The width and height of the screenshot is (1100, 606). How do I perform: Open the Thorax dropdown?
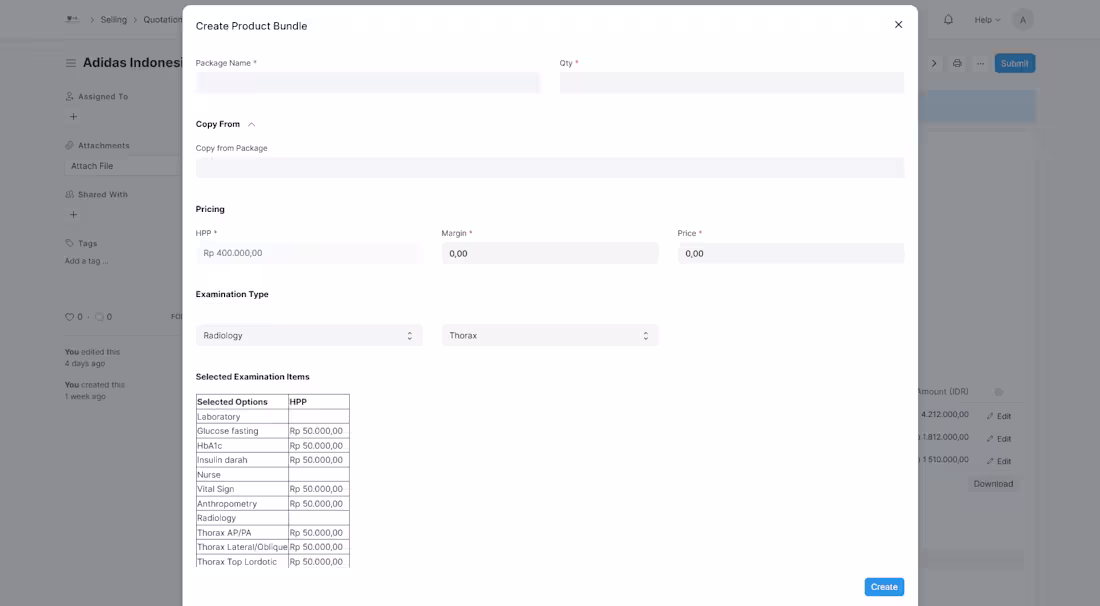pyautogui.click(x=550, y=335)
